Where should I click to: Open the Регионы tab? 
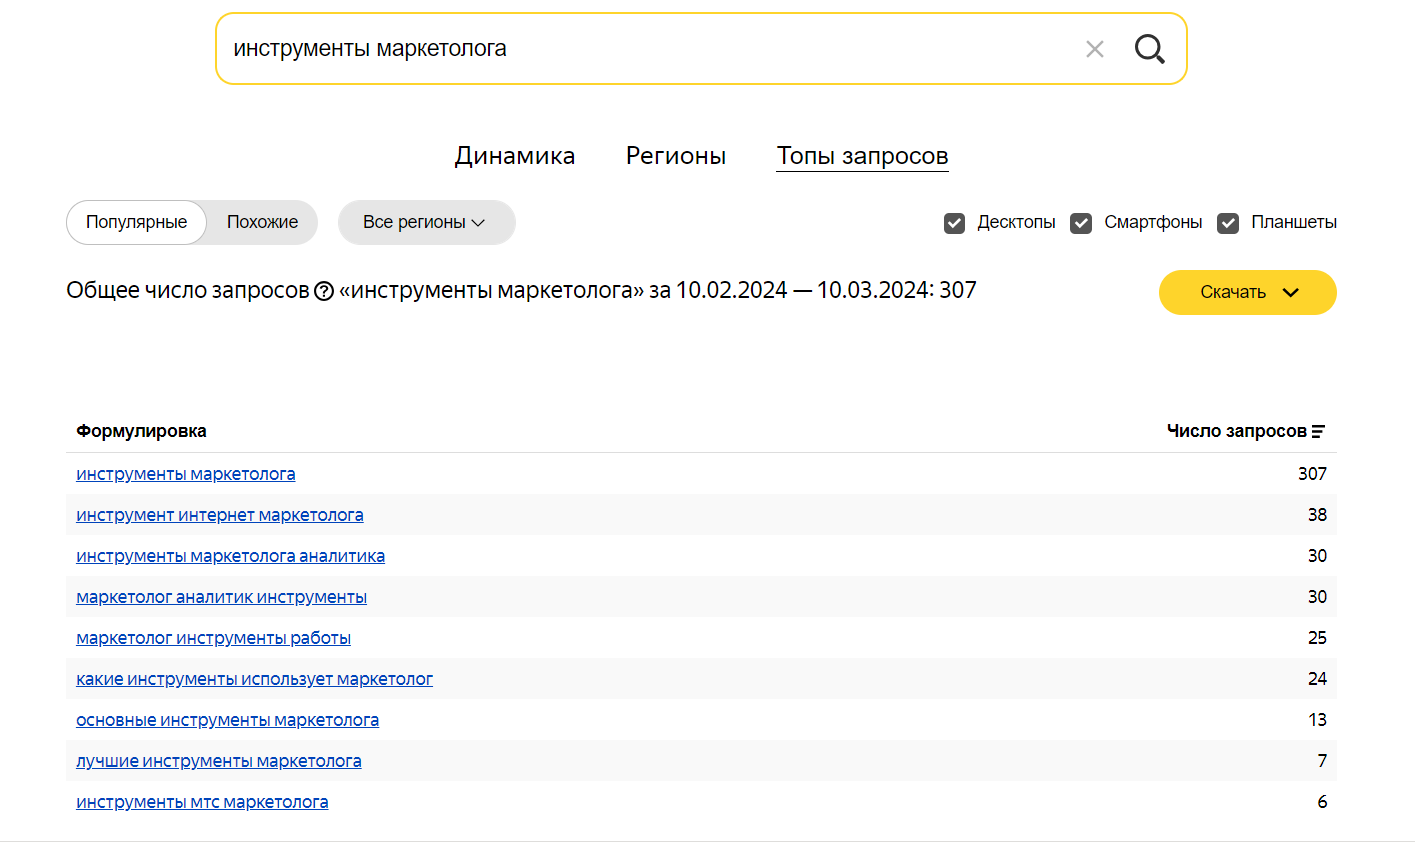675,156
